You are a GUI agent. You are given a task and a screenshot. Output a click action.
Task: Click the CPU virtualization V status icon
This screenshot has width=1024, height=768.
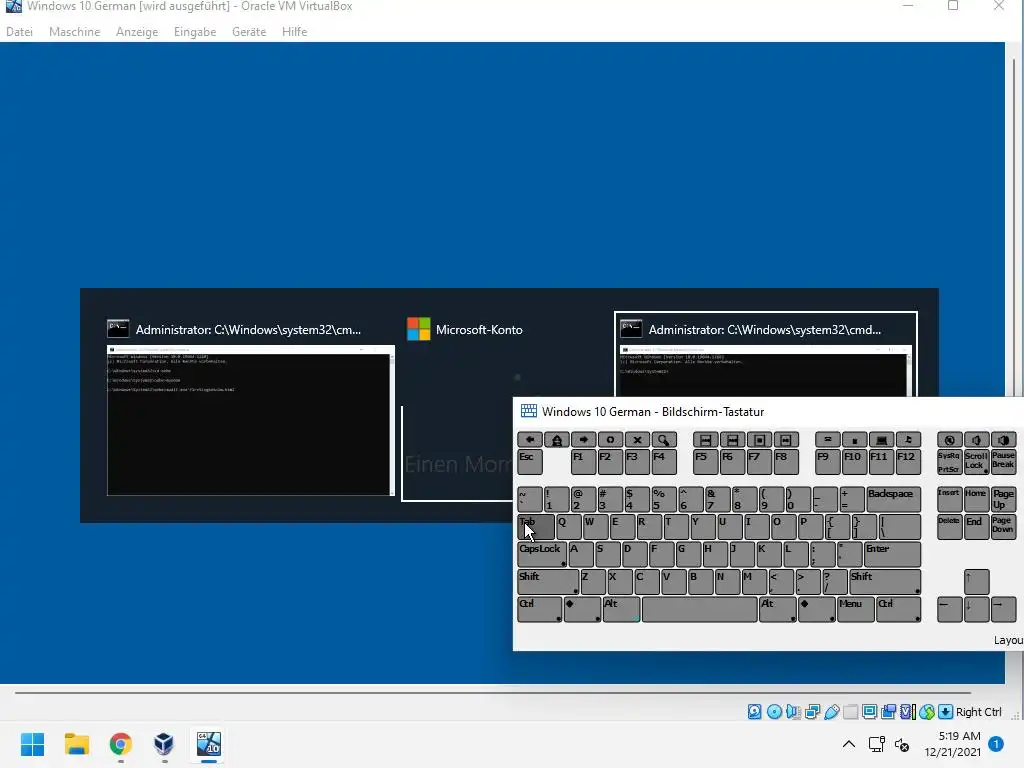coord(908,712)
